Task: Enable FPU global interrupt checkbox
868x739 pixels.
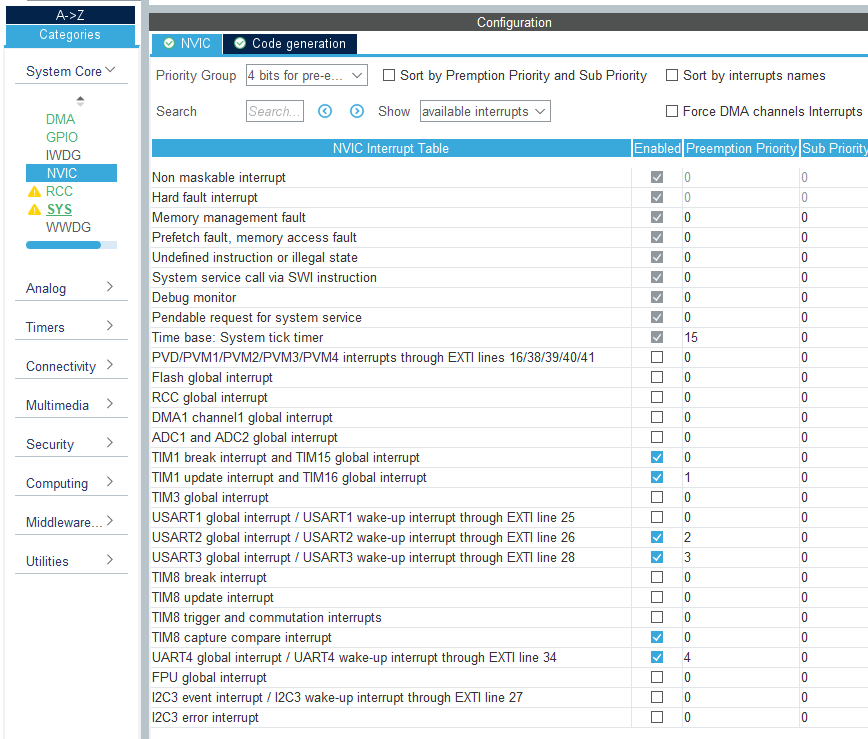Action: pyautogui.click(x=657, y=677)
